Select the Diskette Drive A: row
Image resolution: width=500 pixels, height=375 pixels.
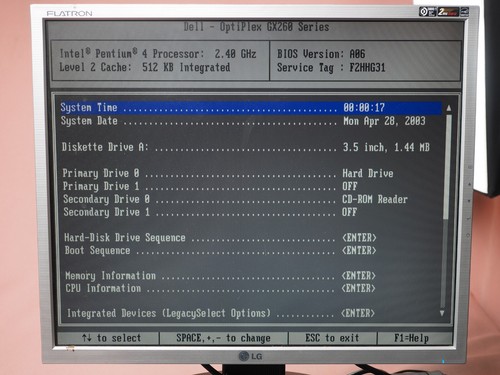click(246, 147)
